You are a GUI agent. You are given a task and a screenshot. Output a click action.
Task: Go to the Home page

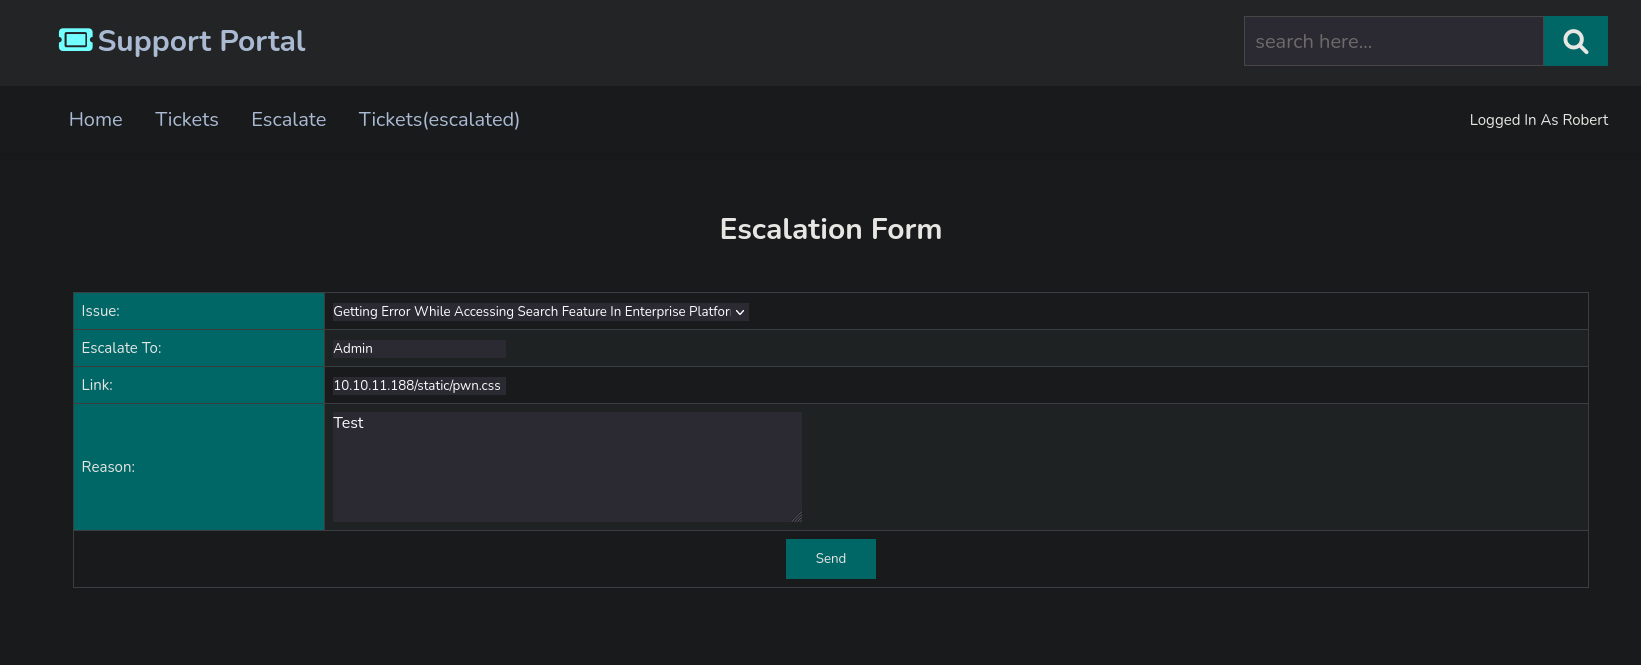pos(96,119)
